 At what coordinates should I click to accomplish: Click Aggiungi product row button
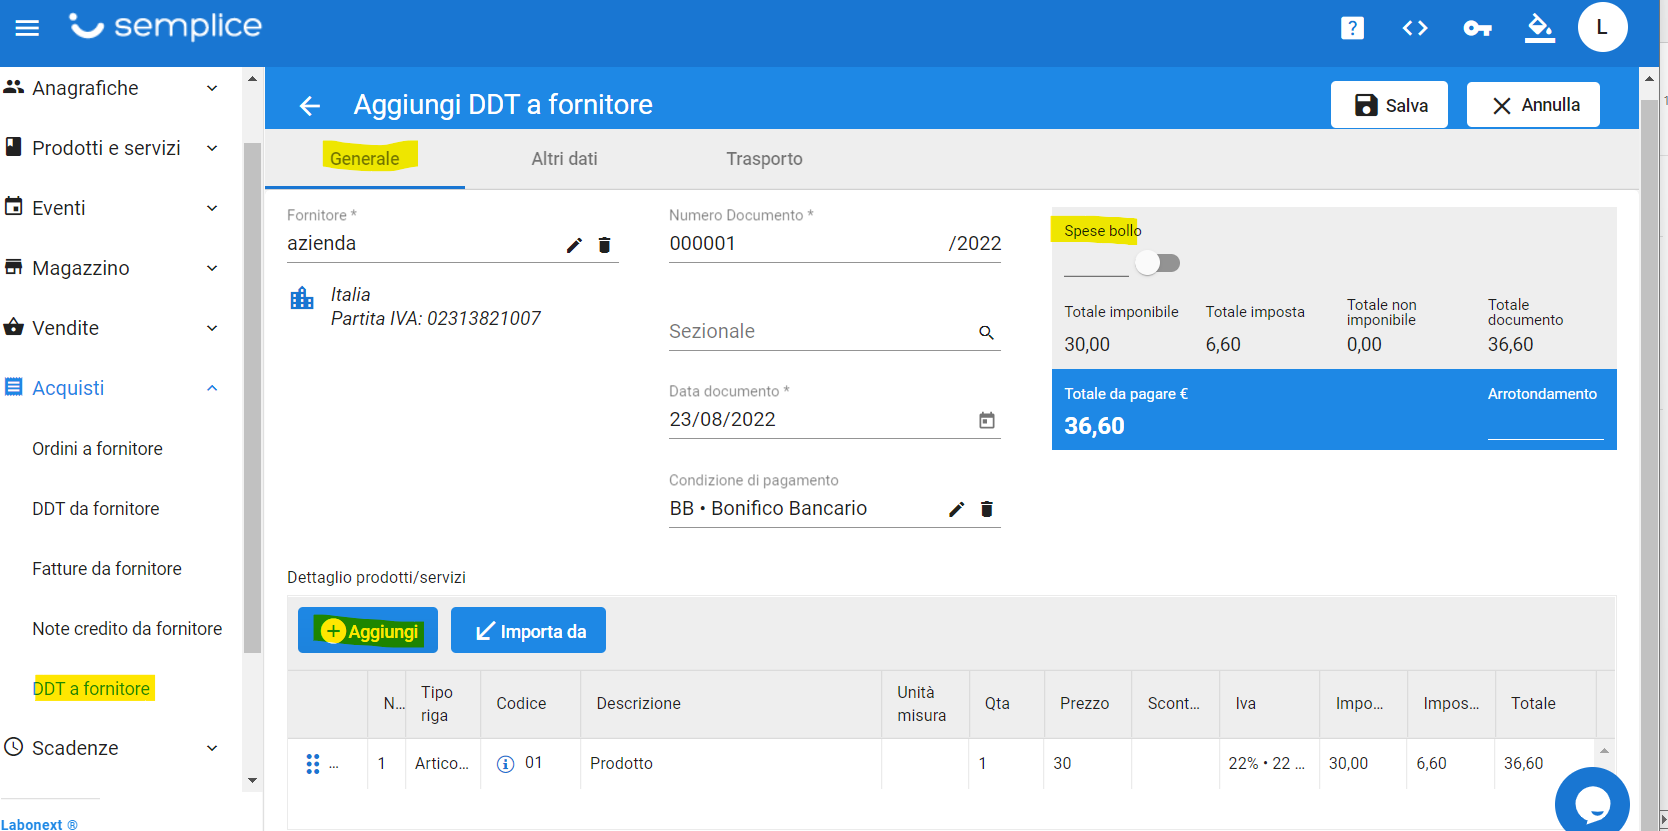tap(368, 631)
